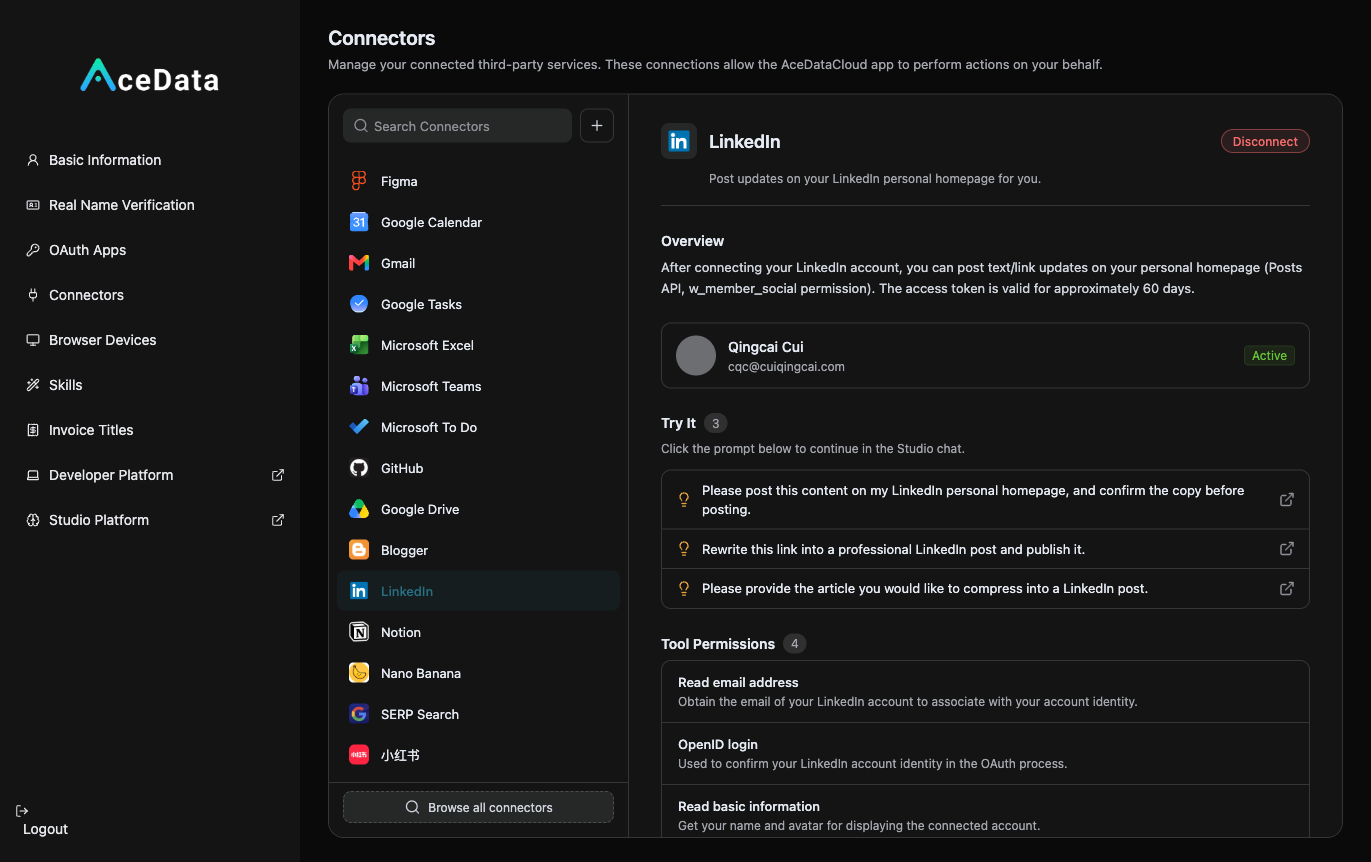The width and height of the screenshot is (1371, 862).
Task: Click the Gmail envelope icon
Action: pos(359,263)
